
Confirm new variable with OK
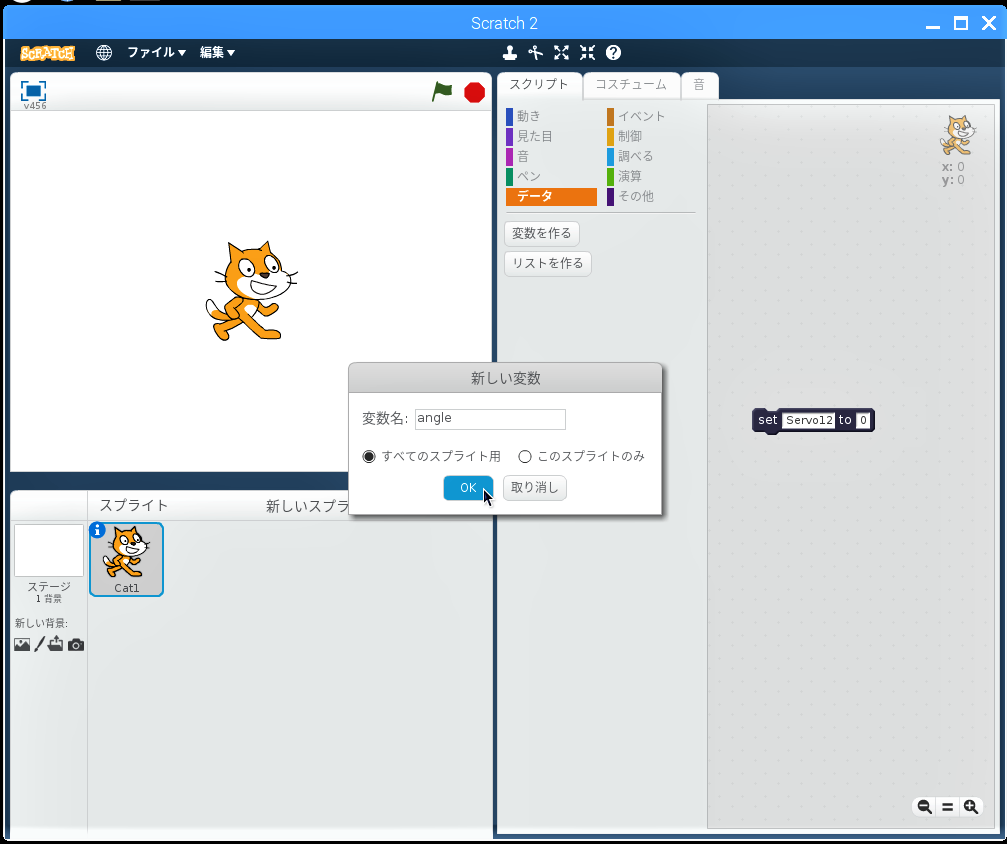[x=468, y=488]
